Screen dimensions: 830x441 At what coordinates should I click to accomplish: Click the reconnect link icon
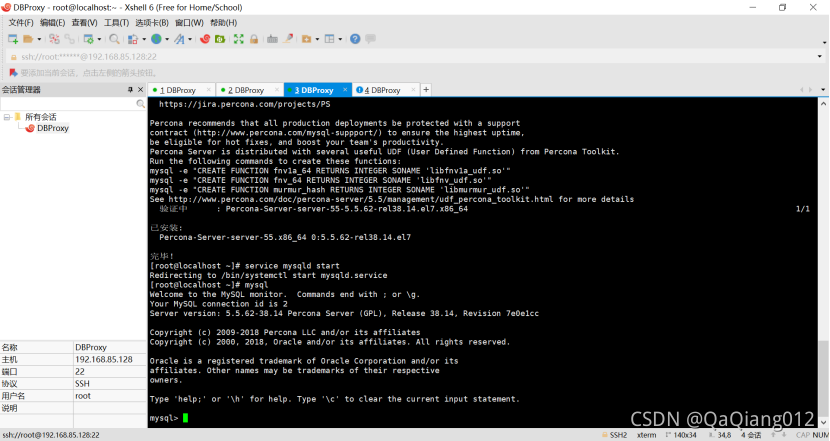coord(69,39)
